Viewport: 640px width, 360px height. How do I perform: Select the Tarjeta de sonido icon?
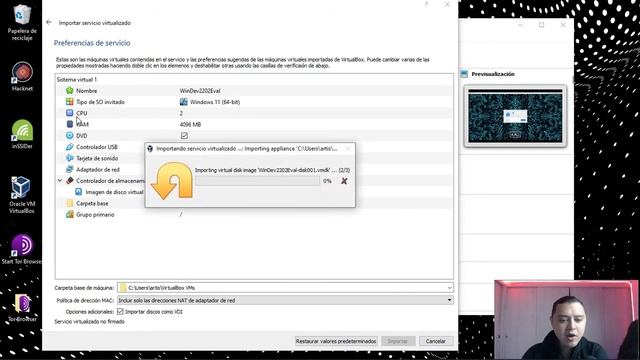coord(70,158)
